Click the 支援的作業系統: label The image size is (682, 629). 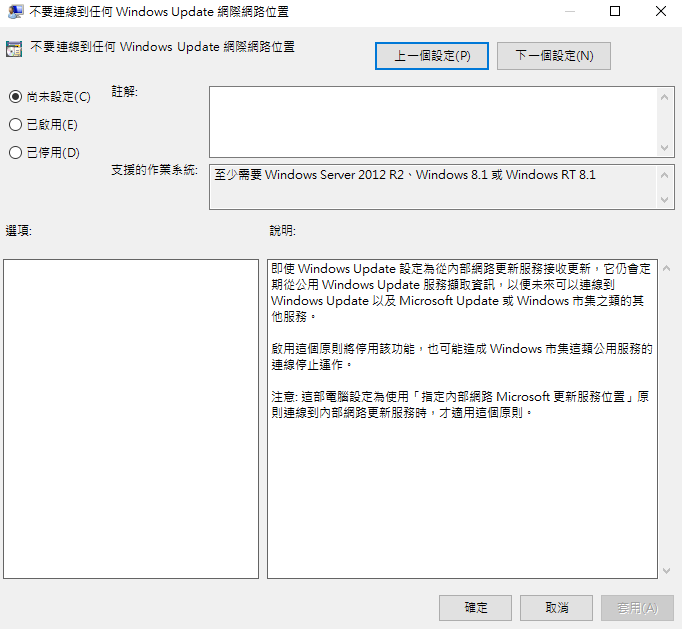154,170
